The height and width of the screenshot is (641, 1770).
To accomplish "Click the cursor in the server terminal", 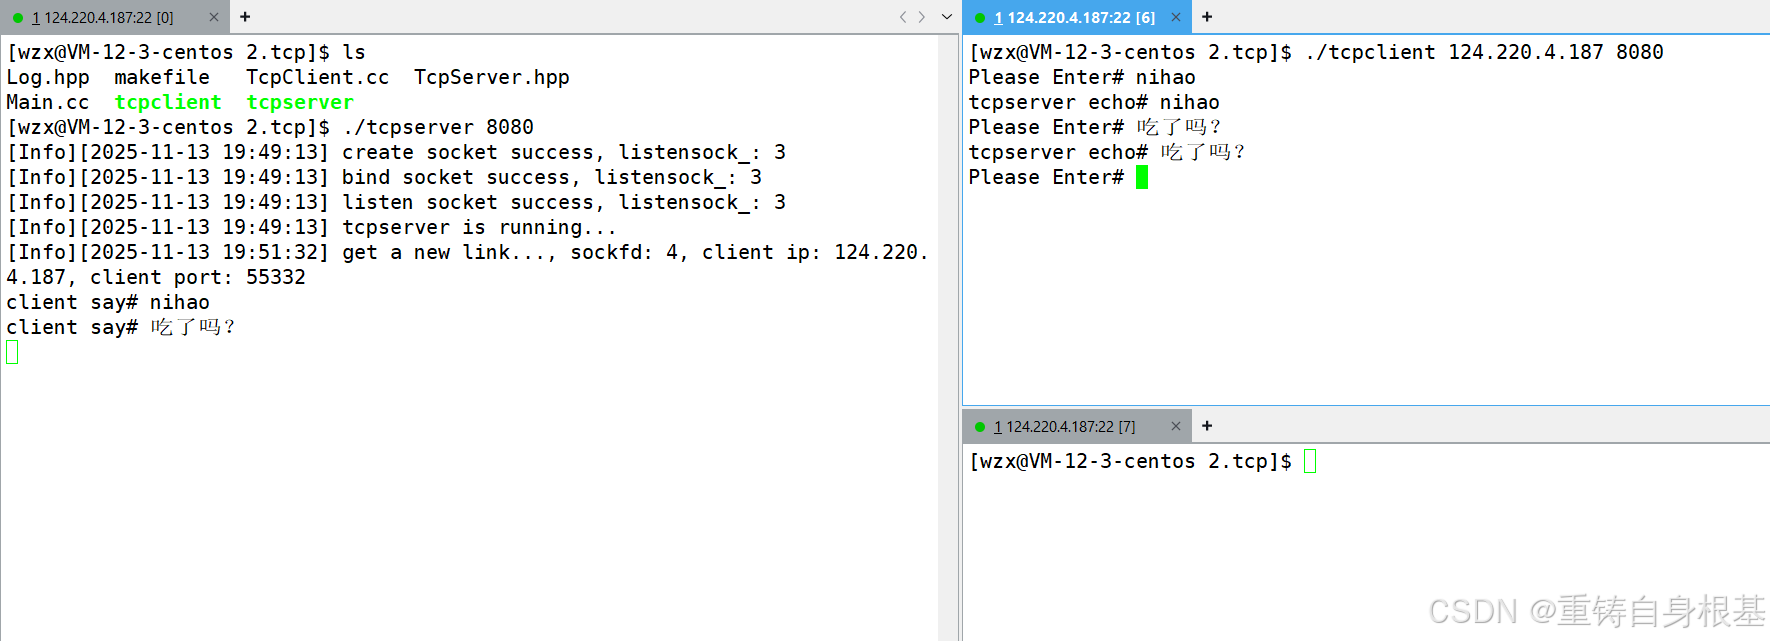I will coord(12,352).
